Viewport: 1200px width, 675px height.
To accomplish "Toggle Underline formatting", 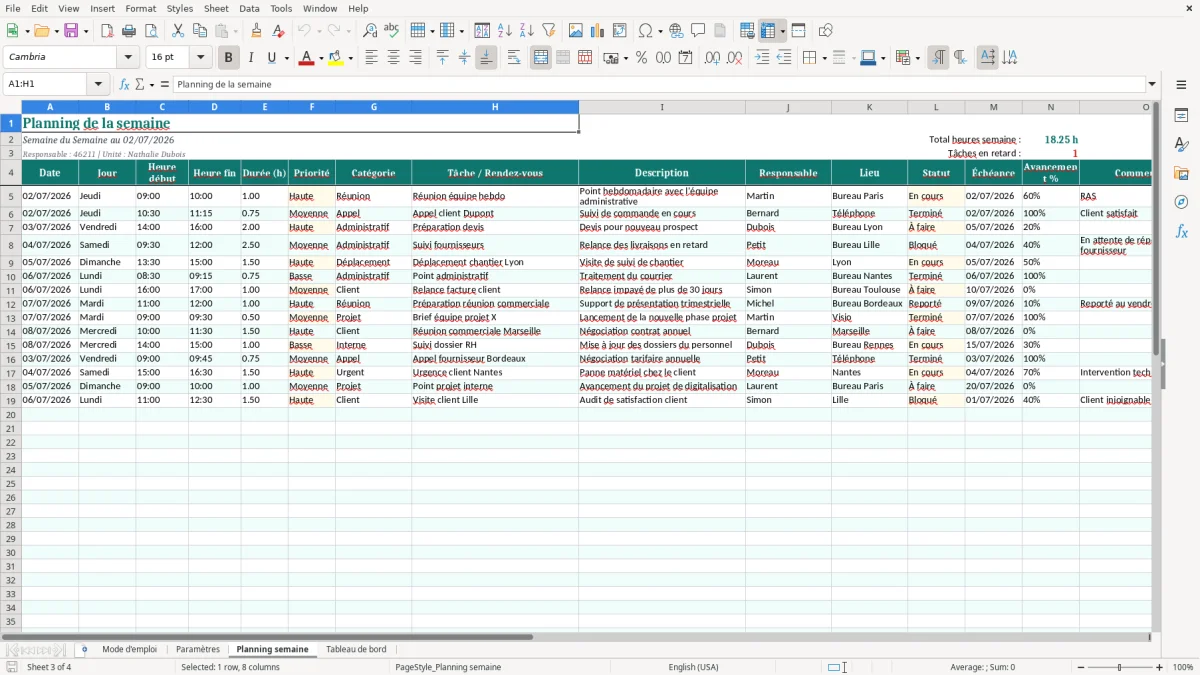I will (271, 58).
